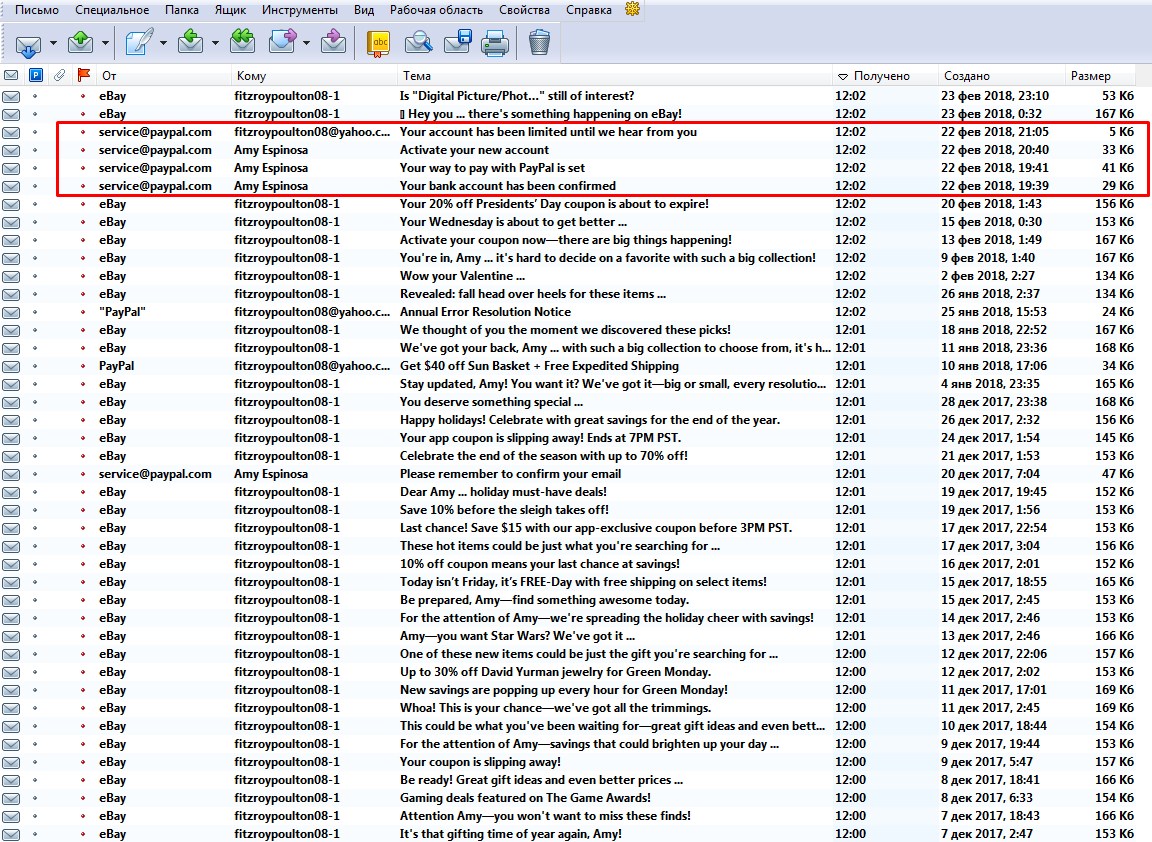
Task: Sort by the Получено column header
Action: [x=885, y=76]
